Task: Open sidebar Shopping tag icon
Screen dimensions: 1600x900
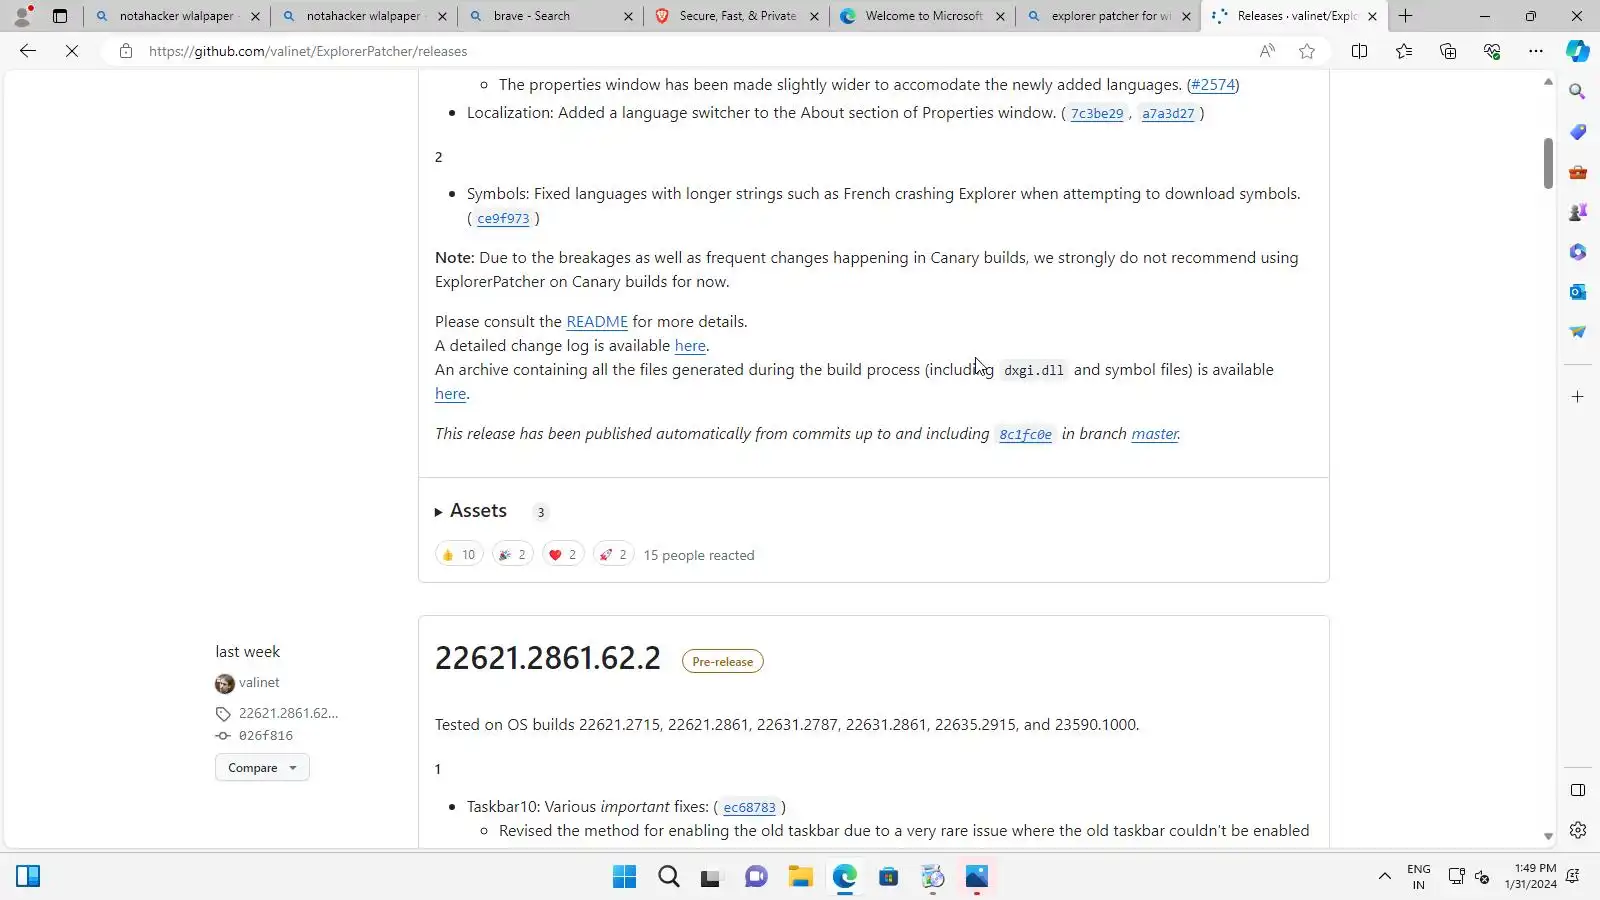Action: 1578,132
